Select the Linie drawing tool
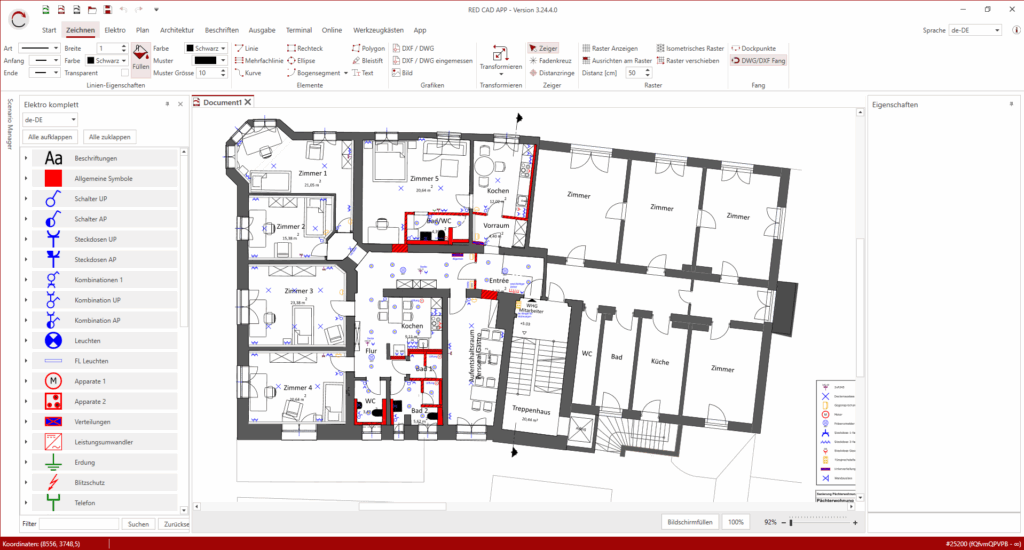Screen dimensions: 1024x550 tap(247, 48)
